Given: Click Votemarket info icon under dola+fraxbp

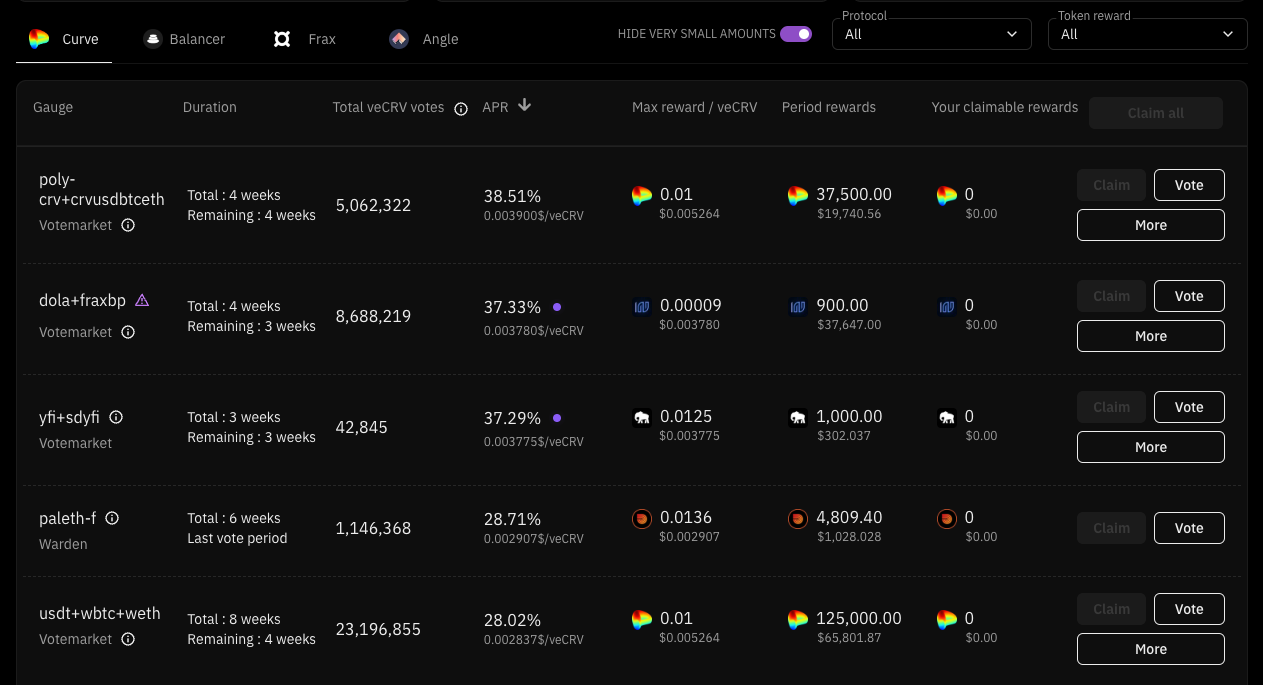Looking at the screenshot, I should pyautogui.click(x=128, y=332).
